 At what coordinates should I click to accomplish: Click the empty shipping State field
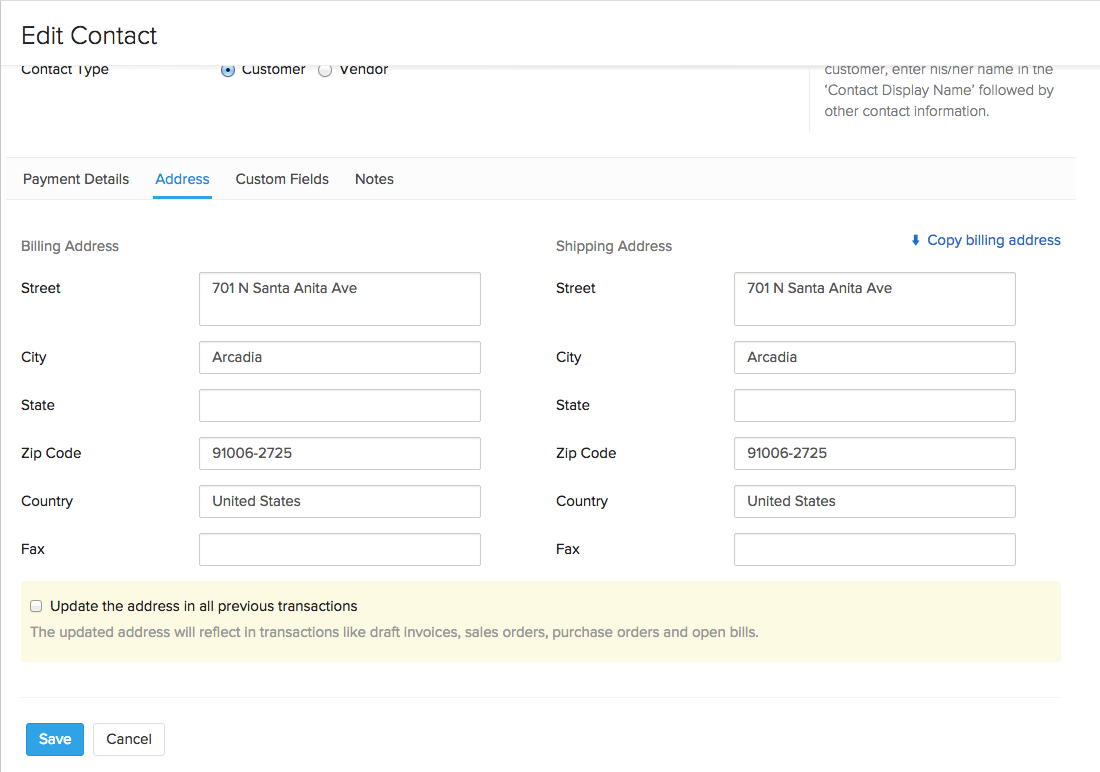point(874,405)
